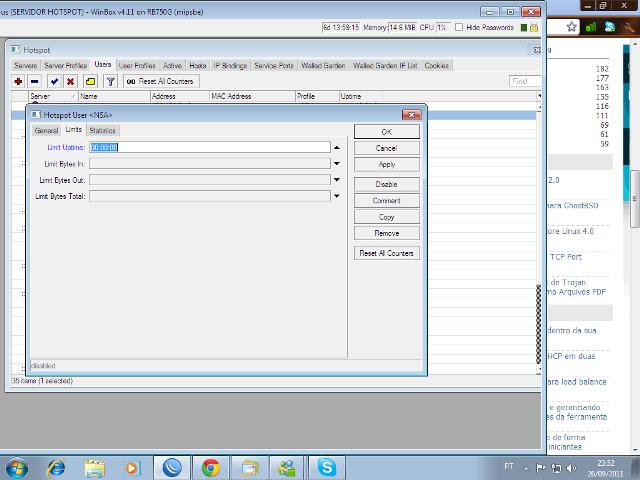Click the Comment button in the dialog
640x480 pixels.
(x=387, y=201)
